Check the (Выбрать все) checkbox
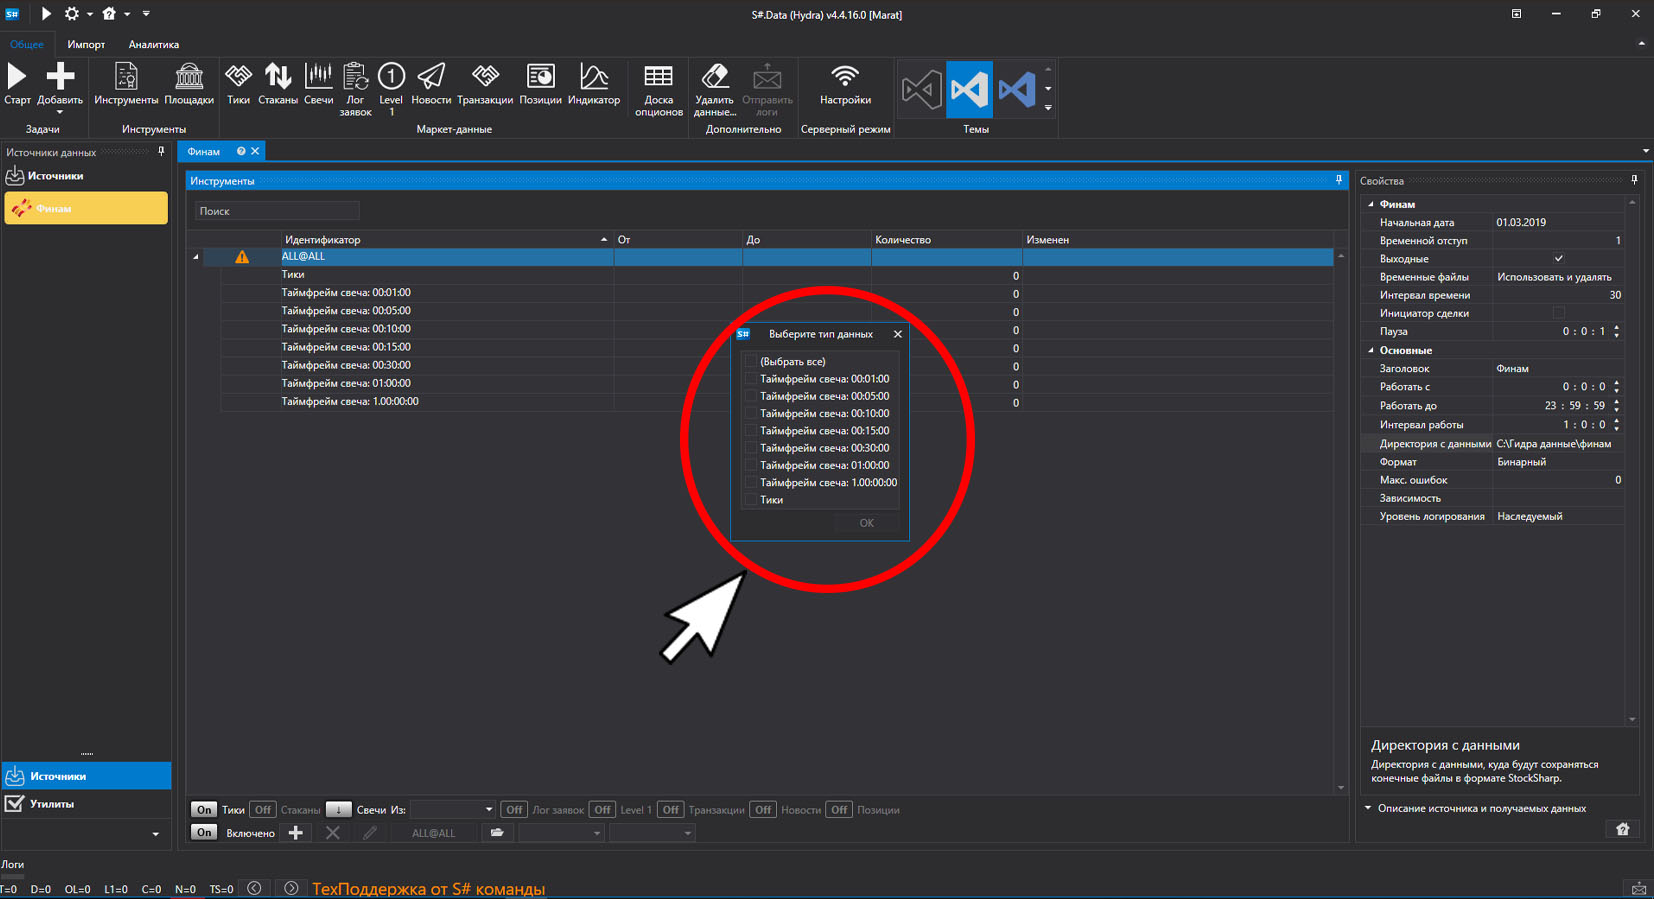The image size is (1654, 899). [x=751, y=362]
